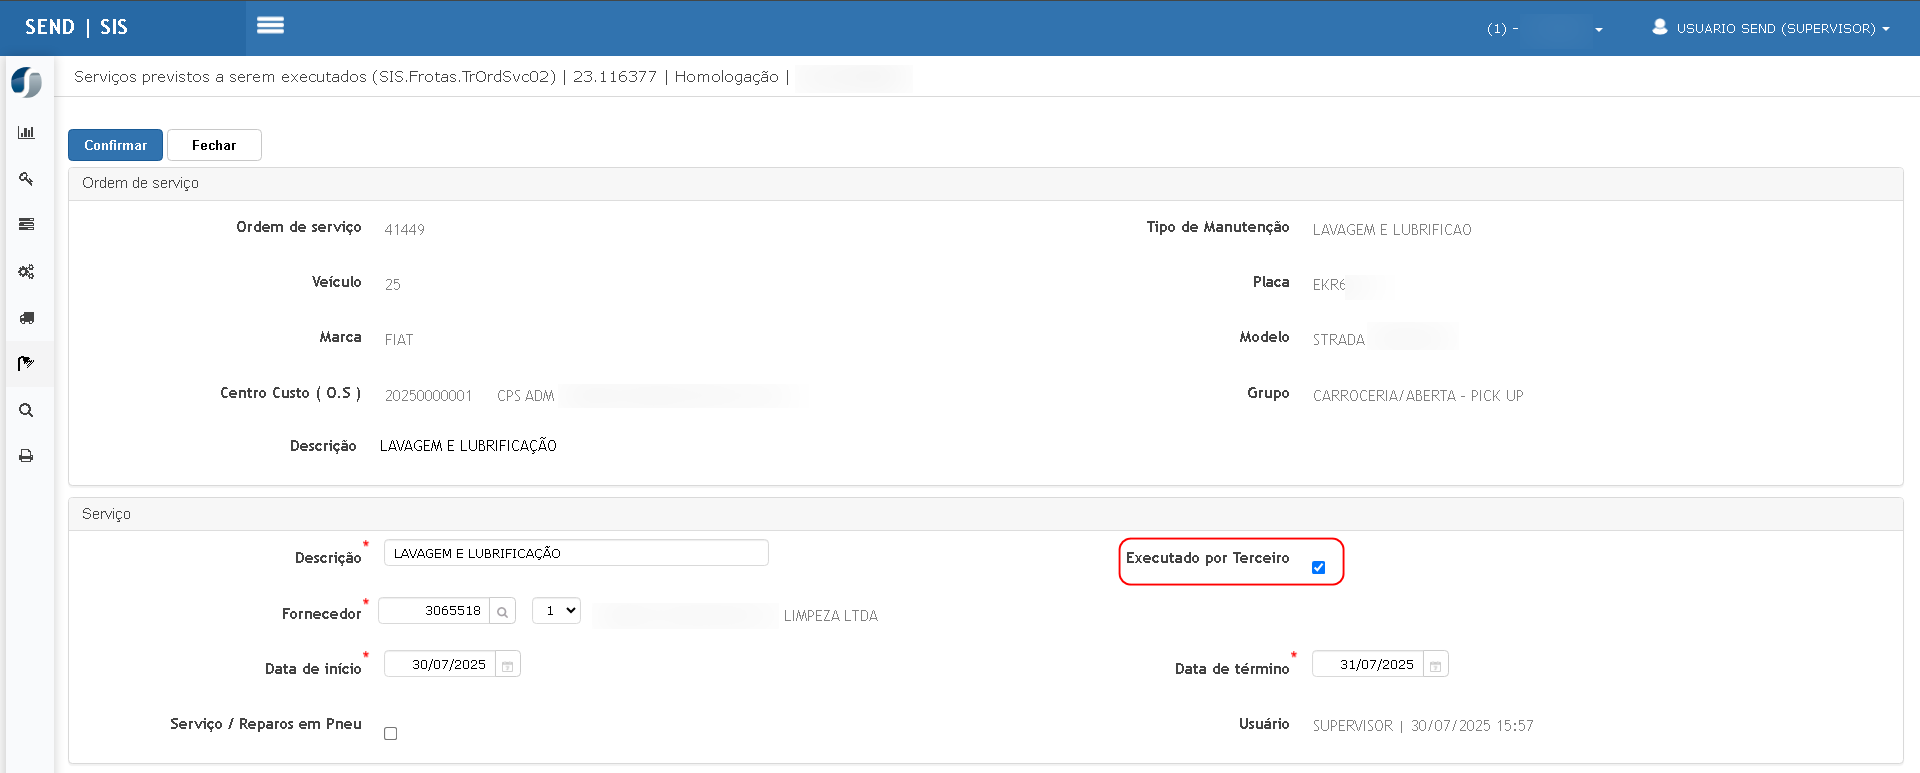The height and width of the screenshot is (773, 1920).
Task: Click the Serviço panel header
Action: 986,514
